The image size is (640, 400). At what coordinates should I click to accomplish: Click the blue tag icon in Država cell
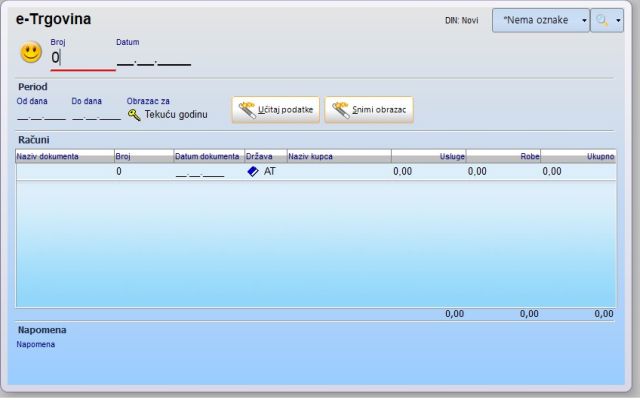253,171
